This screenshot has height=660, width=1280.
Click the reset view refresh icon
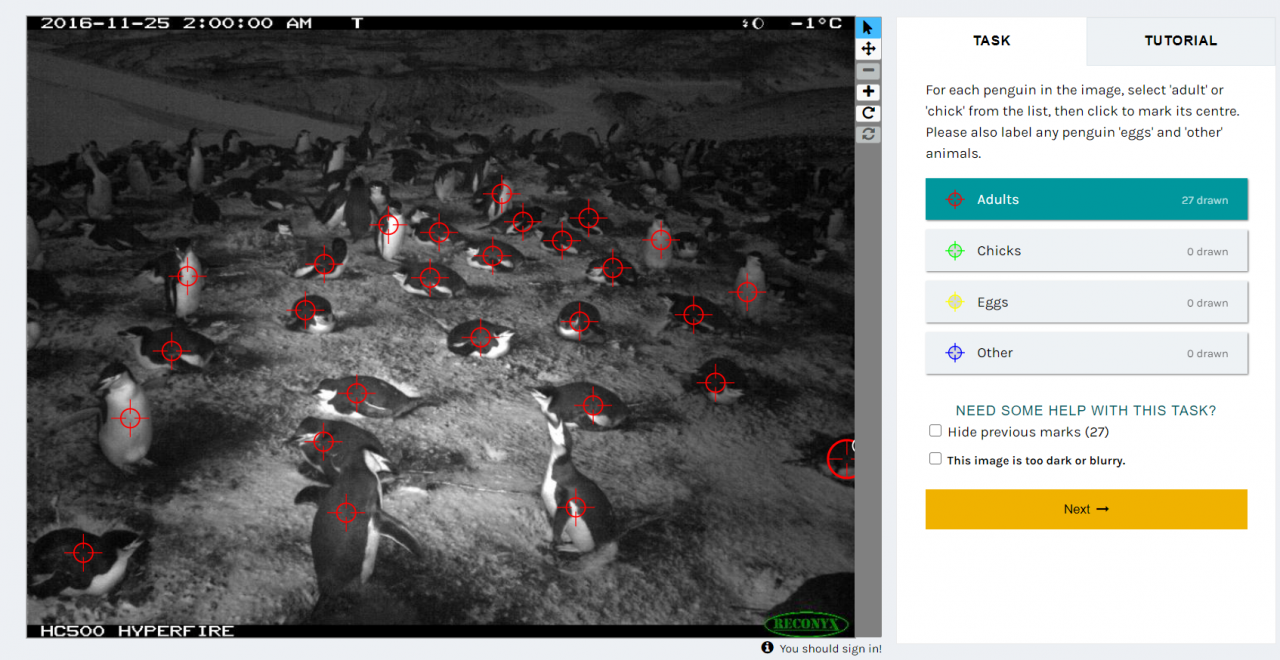pyautogui.click(x=868, y=134)
